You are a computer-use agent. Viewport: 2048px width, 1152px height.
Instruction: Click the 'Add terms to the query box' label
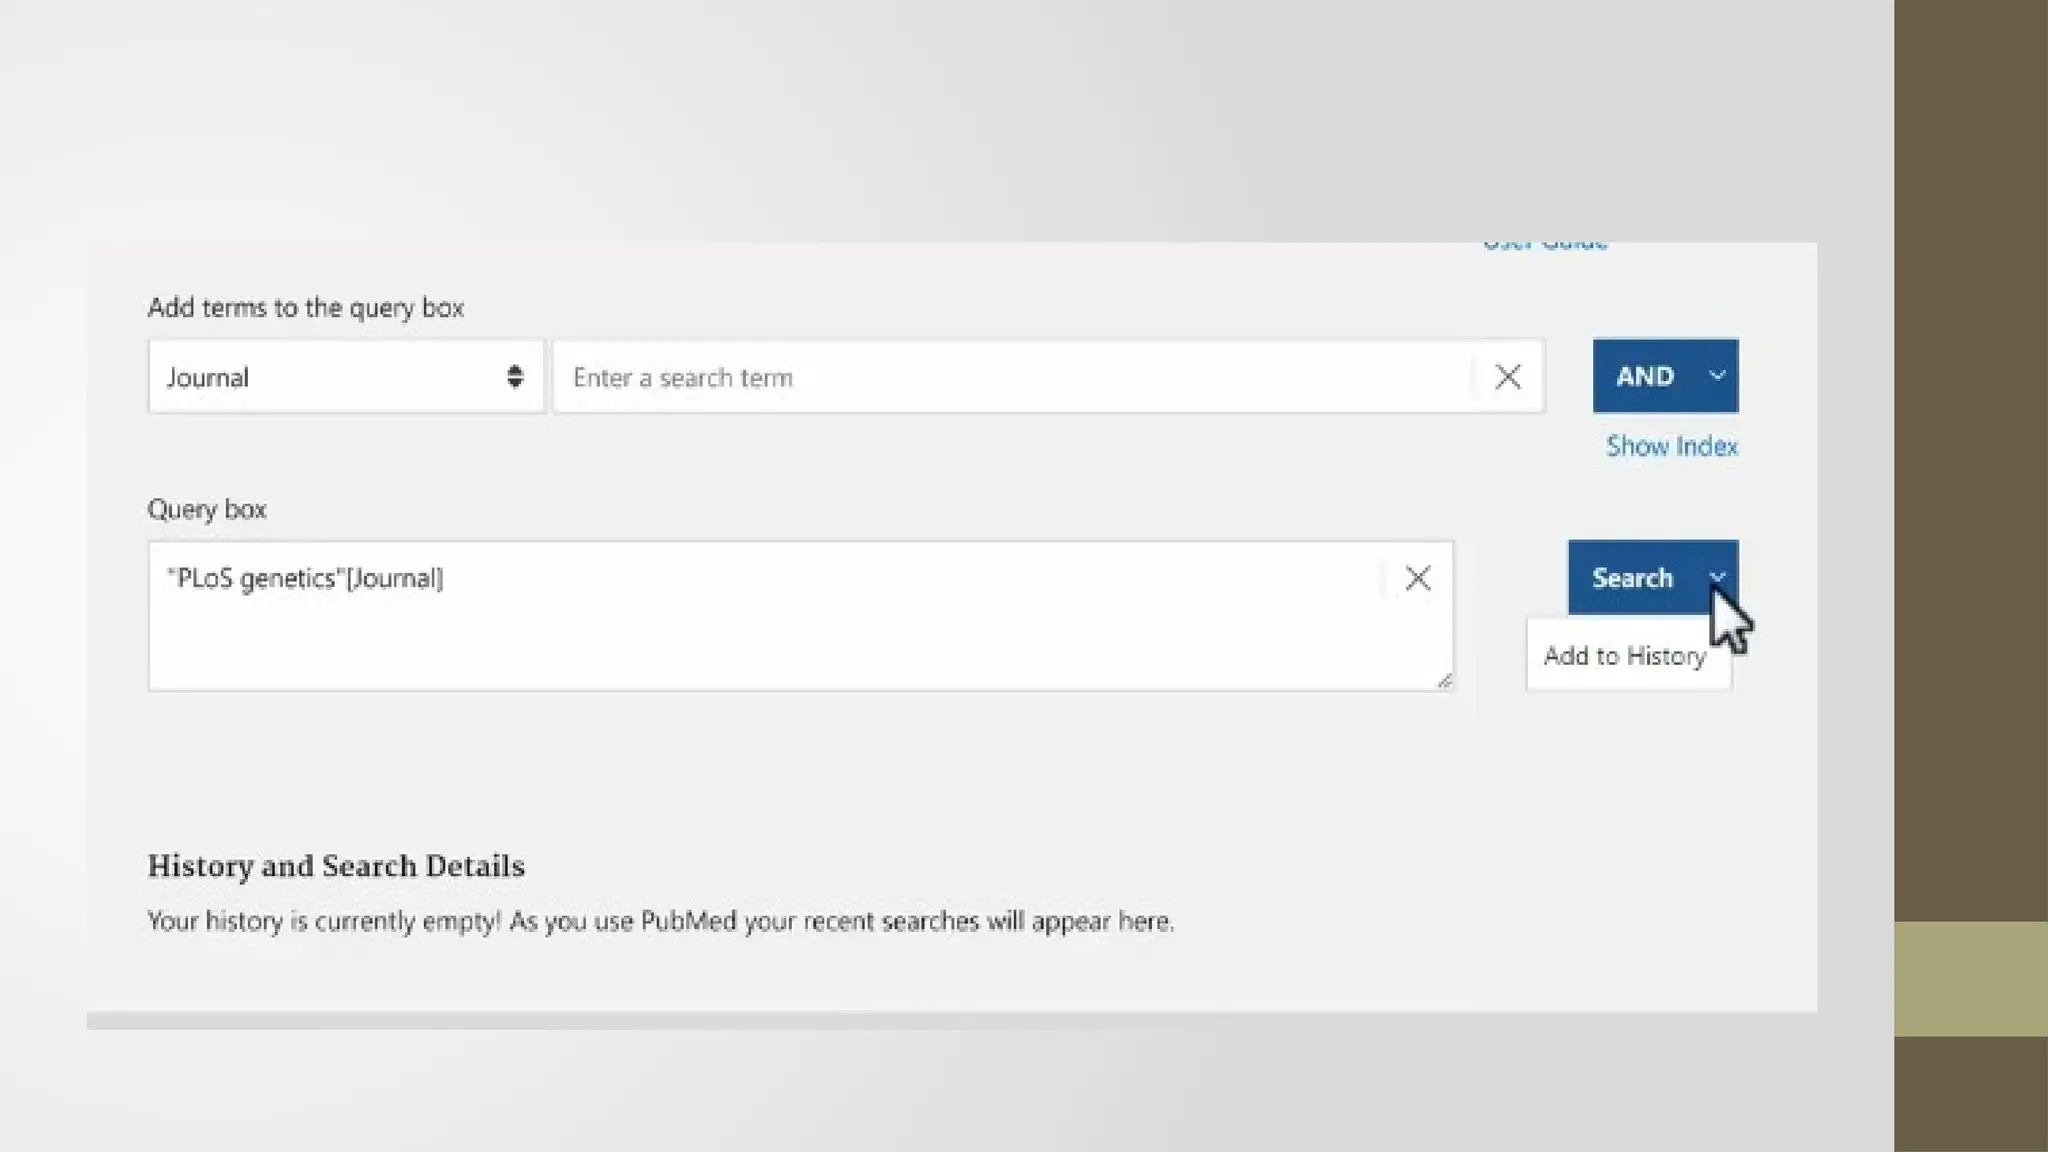coord(305,308)
